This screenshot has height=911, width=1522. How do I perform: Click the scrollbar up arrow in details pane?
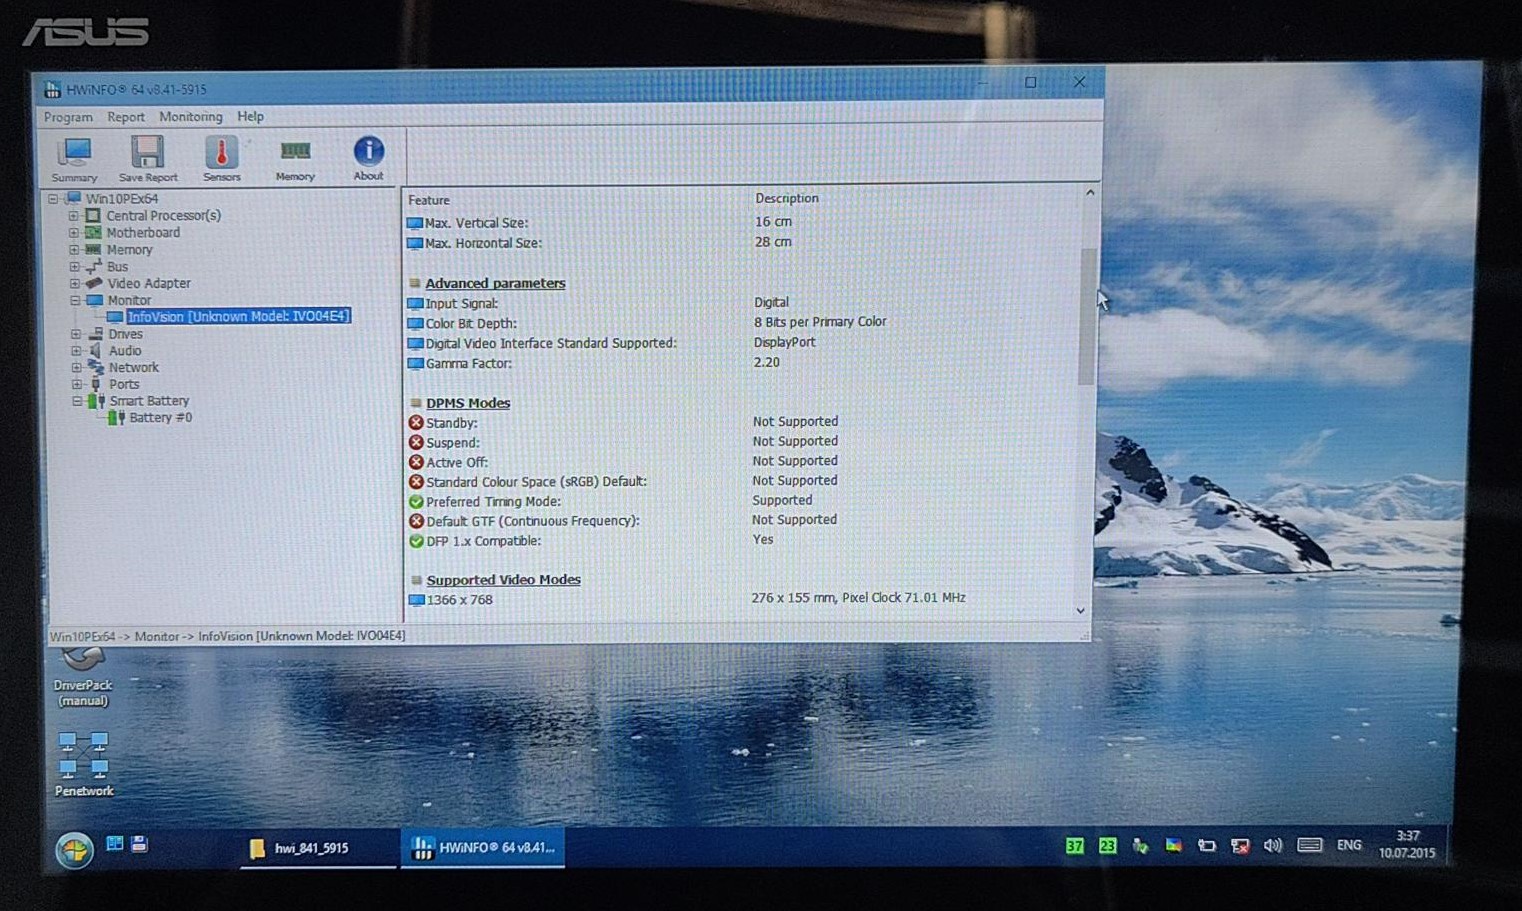(1089, 192)
